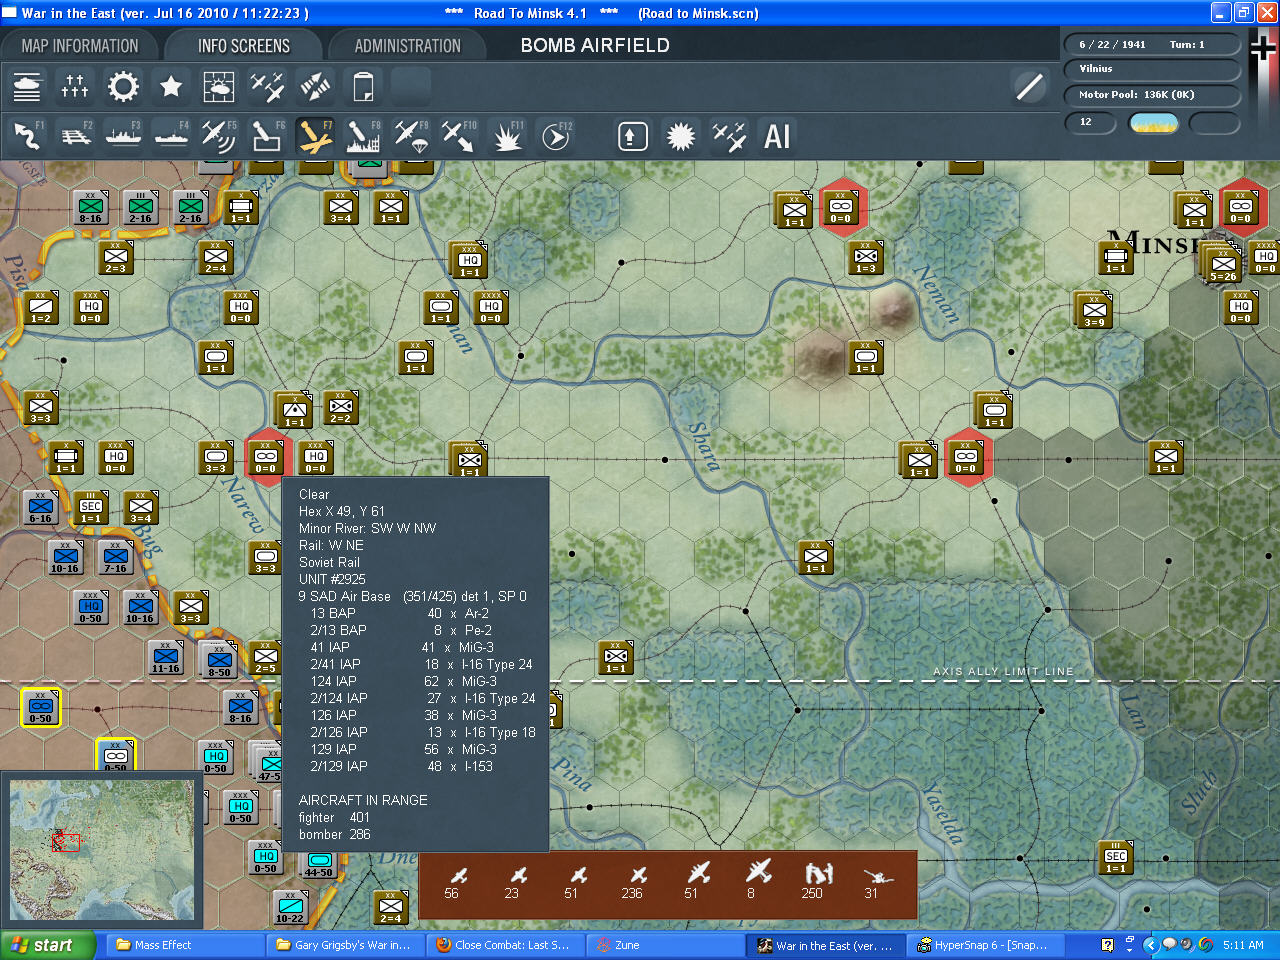This screenshot has height=960, width=1280.
Task: Click the Motor Pool status field
Action: [1152, 95]
